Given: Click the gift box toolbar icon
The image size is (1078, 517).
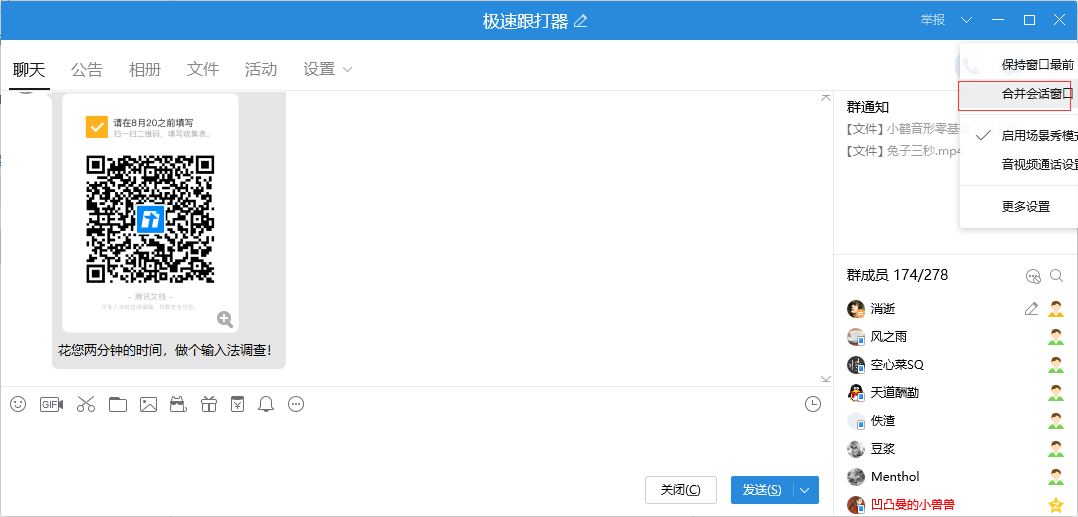Looking at the screenshot, I should click(x=208, y=404).
